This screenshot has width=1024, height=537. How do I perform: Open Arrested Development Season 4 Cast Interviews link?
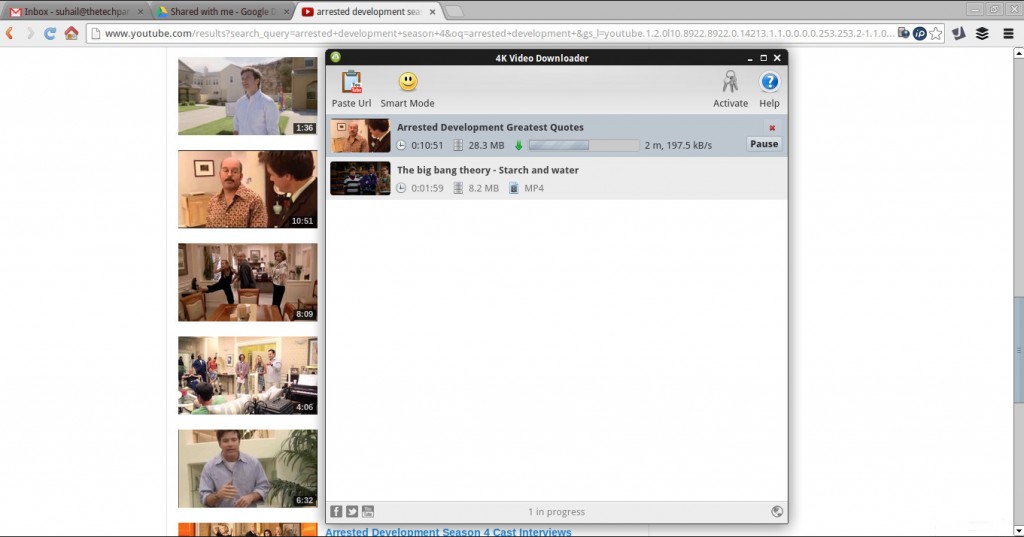(x=448, y=532)
